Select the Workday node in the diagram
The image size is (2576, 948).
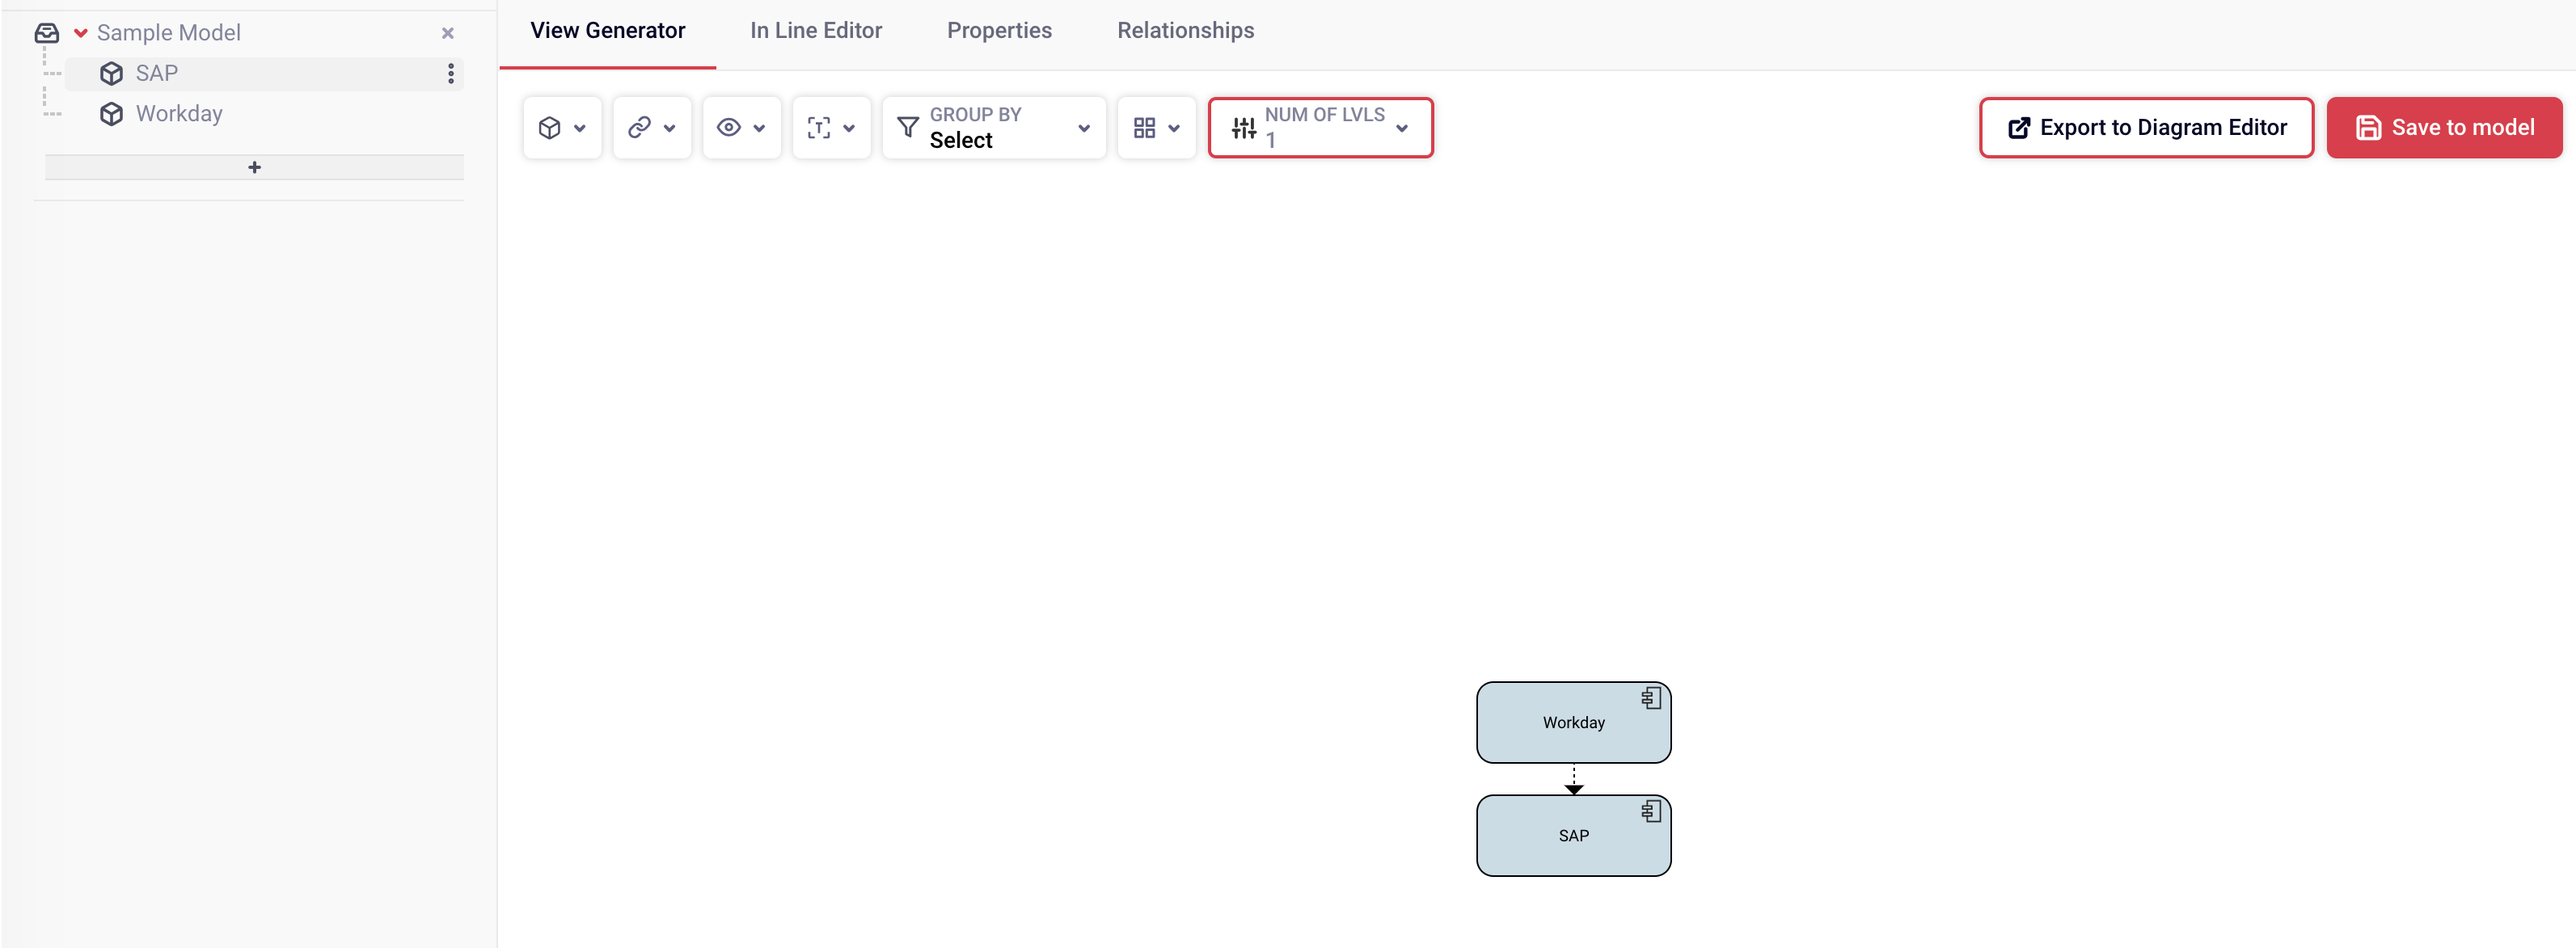click(x=1573, y=722)
